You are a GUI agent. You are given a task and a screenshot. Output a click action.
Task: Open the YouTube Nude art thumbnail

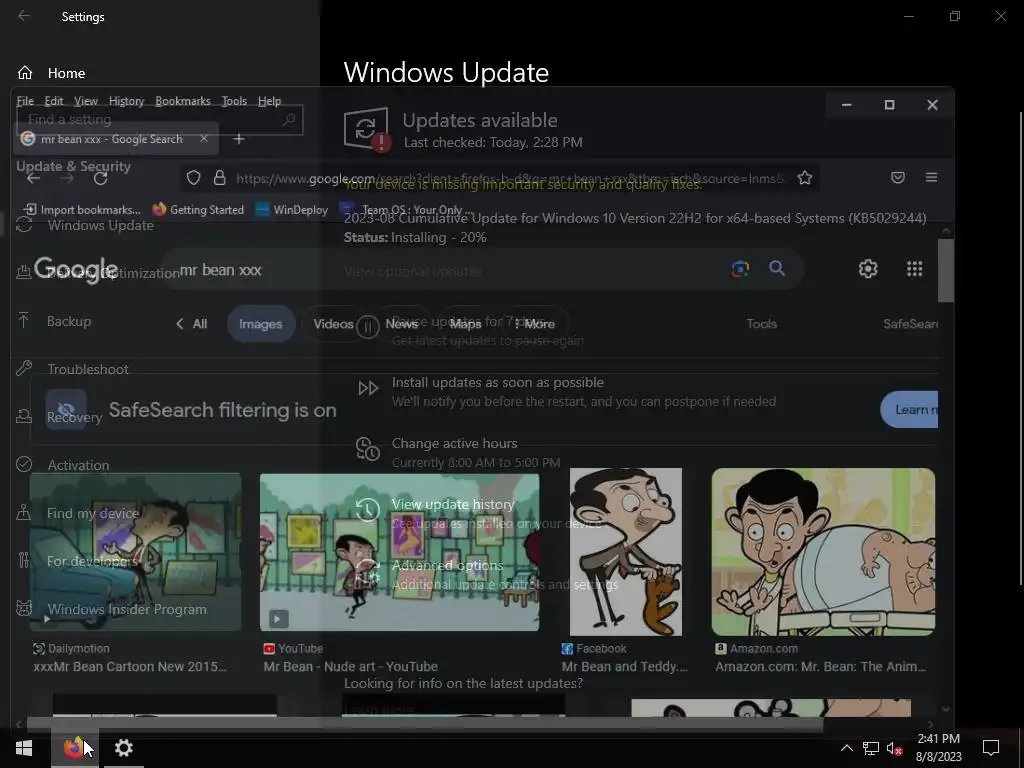pyautogui.click(x=400, y=552)
